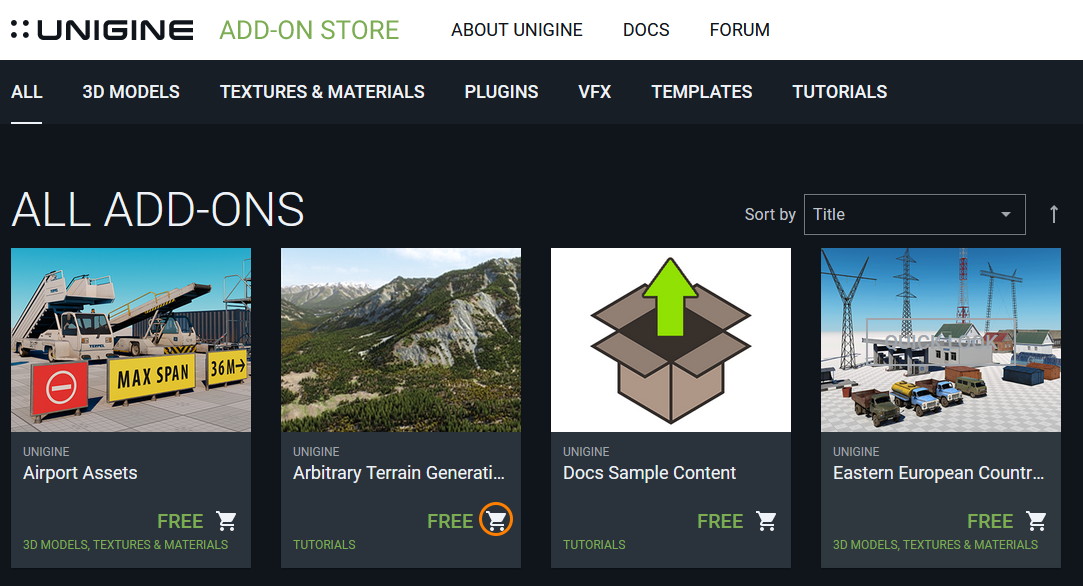Open the TUTORIALS category tab

click(840, 92)
